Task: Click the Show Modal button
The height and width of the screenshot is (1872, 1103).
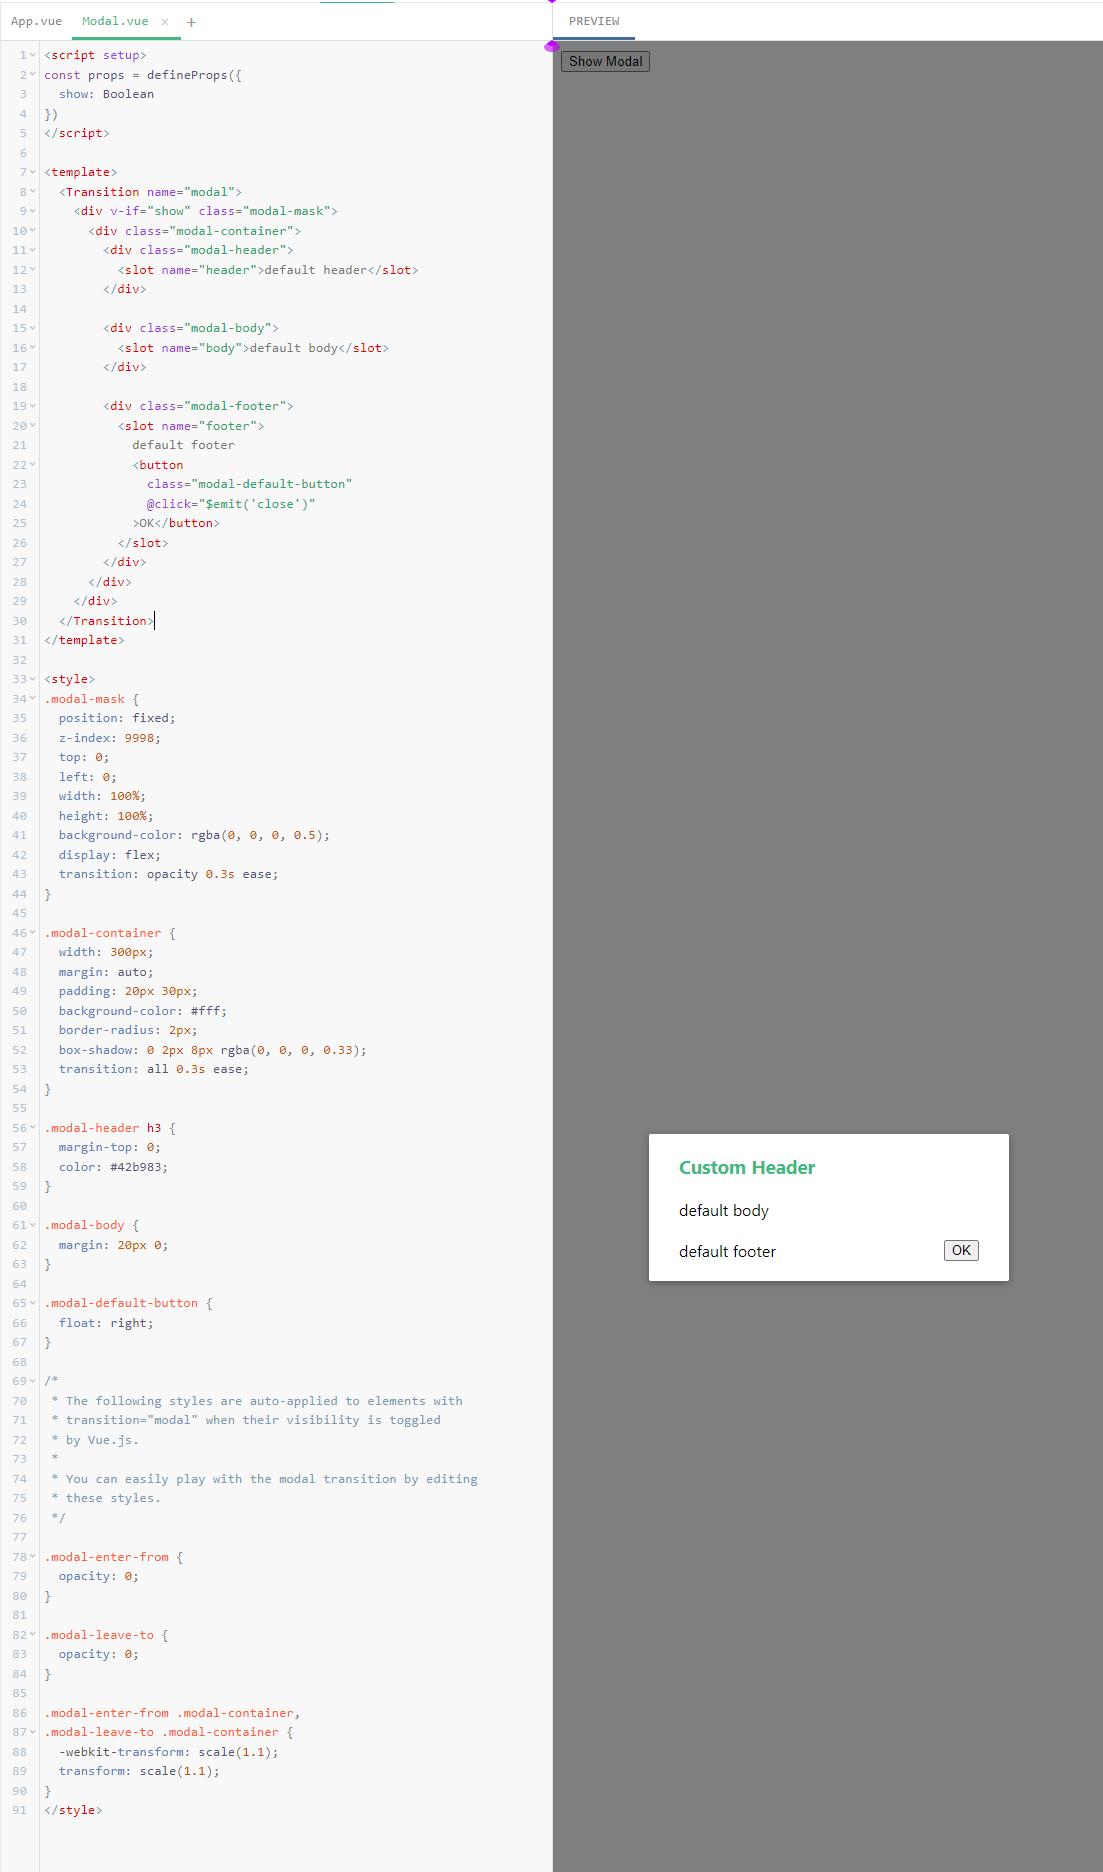Action: (605, 61)
